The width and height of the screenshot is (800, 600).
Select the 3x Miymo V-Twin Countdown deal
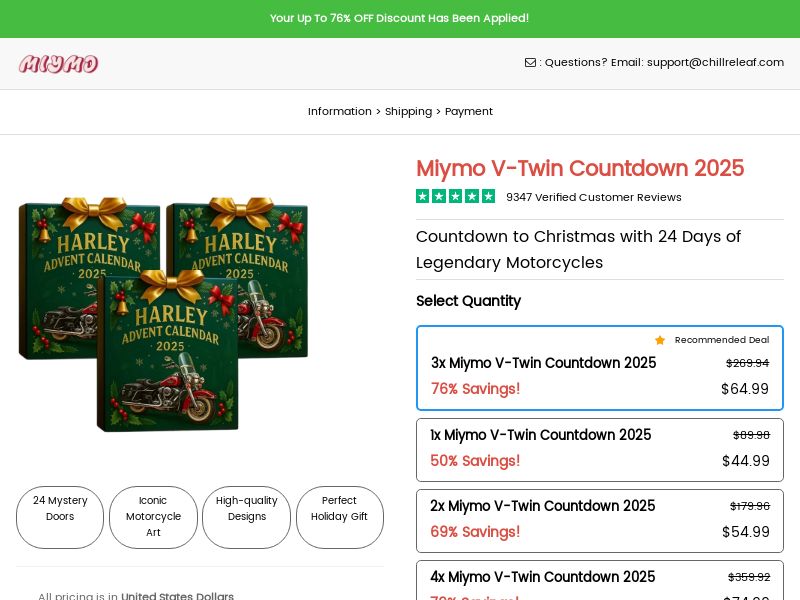599,368
